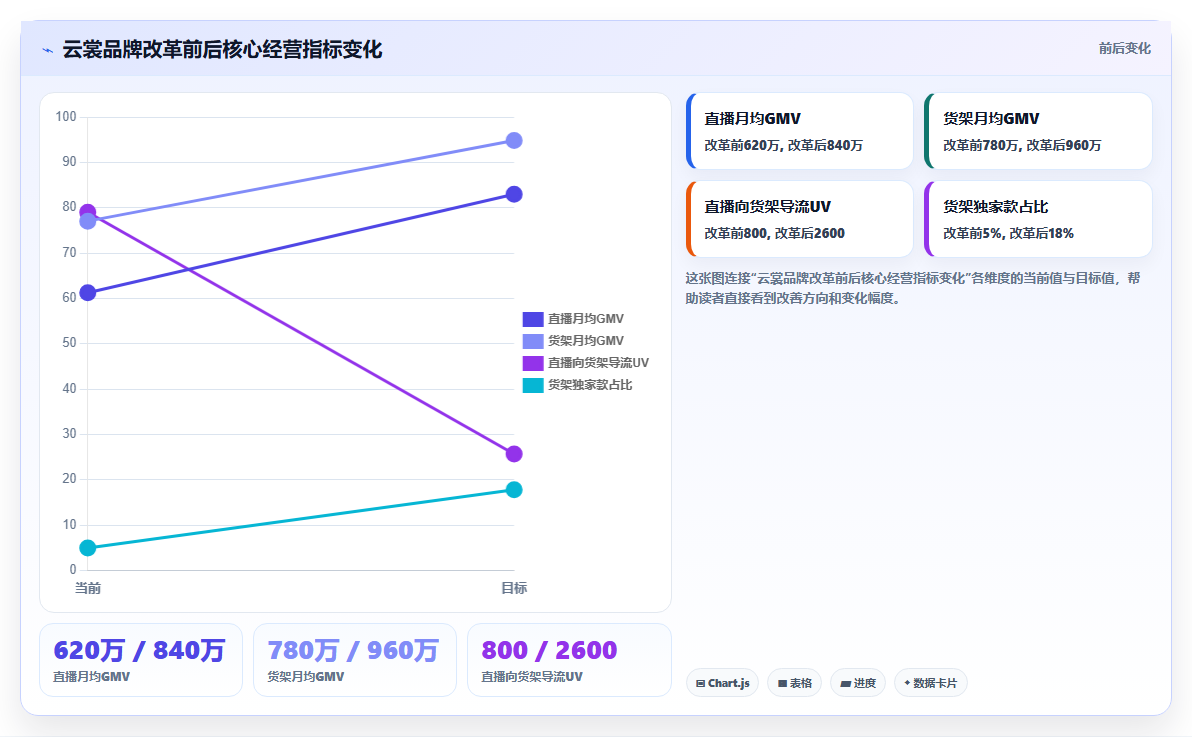The image size is (1192, 737).
Task: Open the 货架独家款占比 info card
Action: click(1038, 219)
